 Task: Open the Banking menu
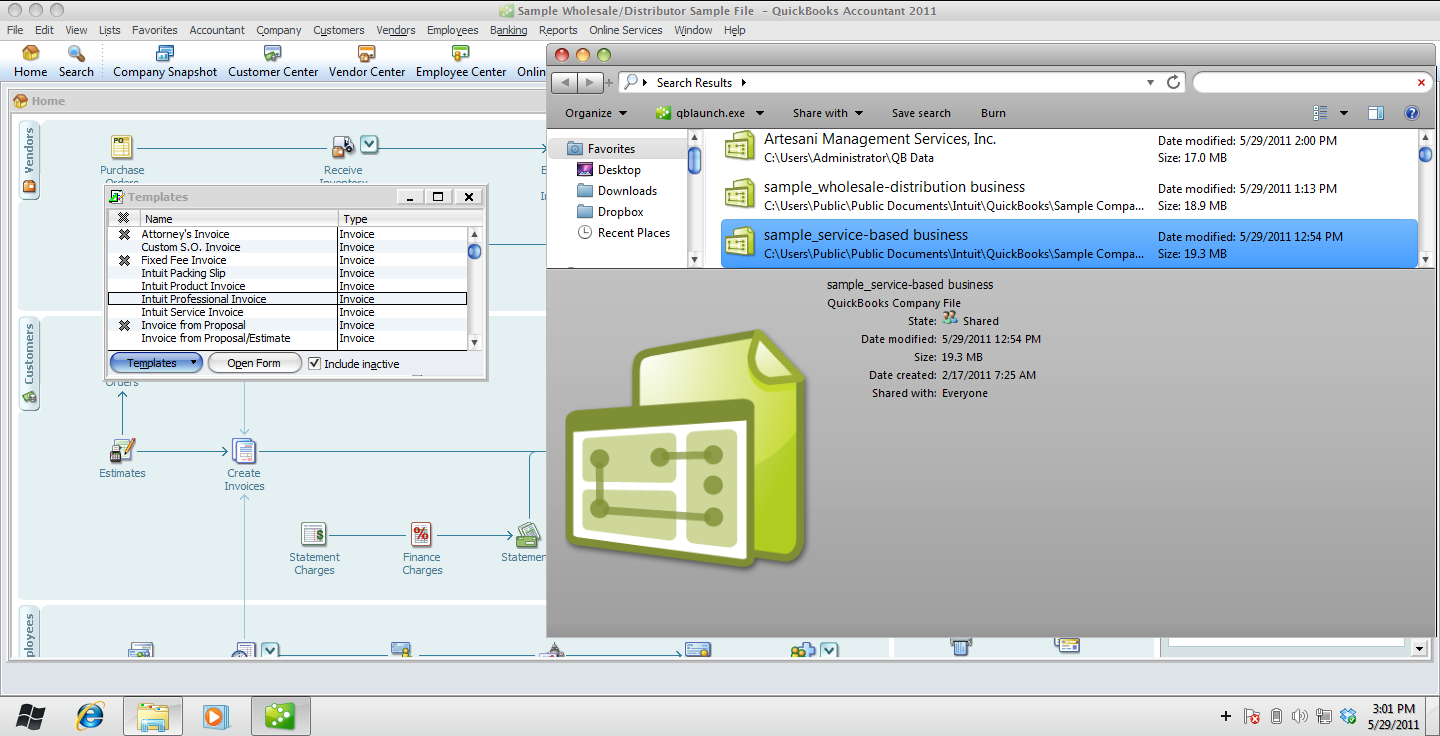(508, 30)
